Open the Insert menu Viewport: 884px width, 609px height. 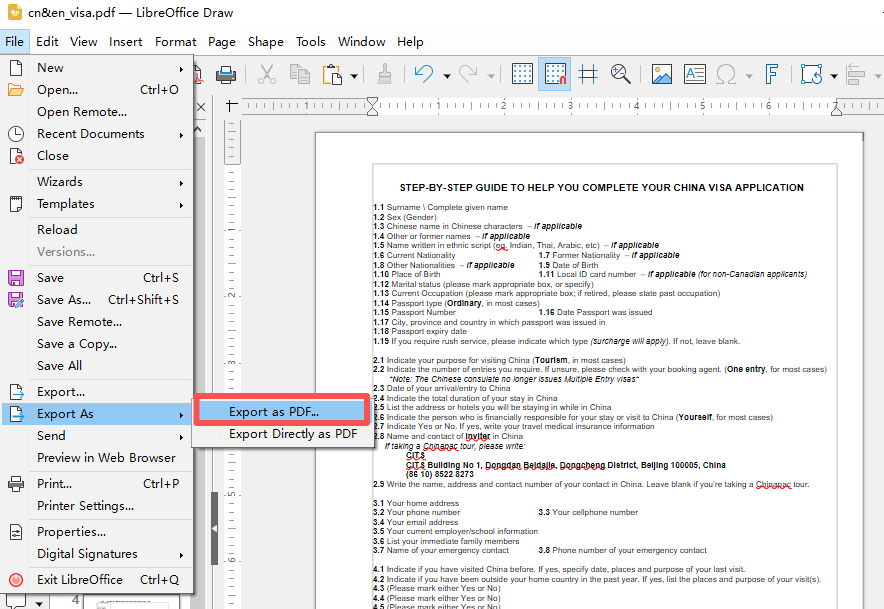pyautogui.click(x=125, y=42)
